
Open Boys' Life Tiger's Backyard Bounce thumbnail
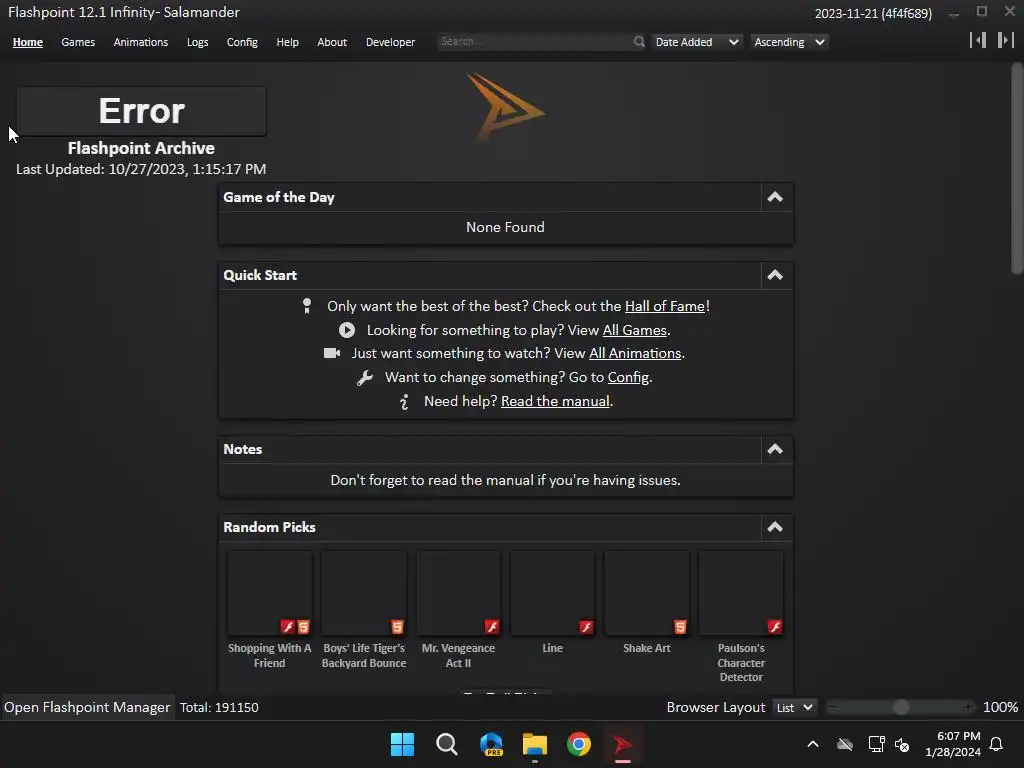coord(364,593)
